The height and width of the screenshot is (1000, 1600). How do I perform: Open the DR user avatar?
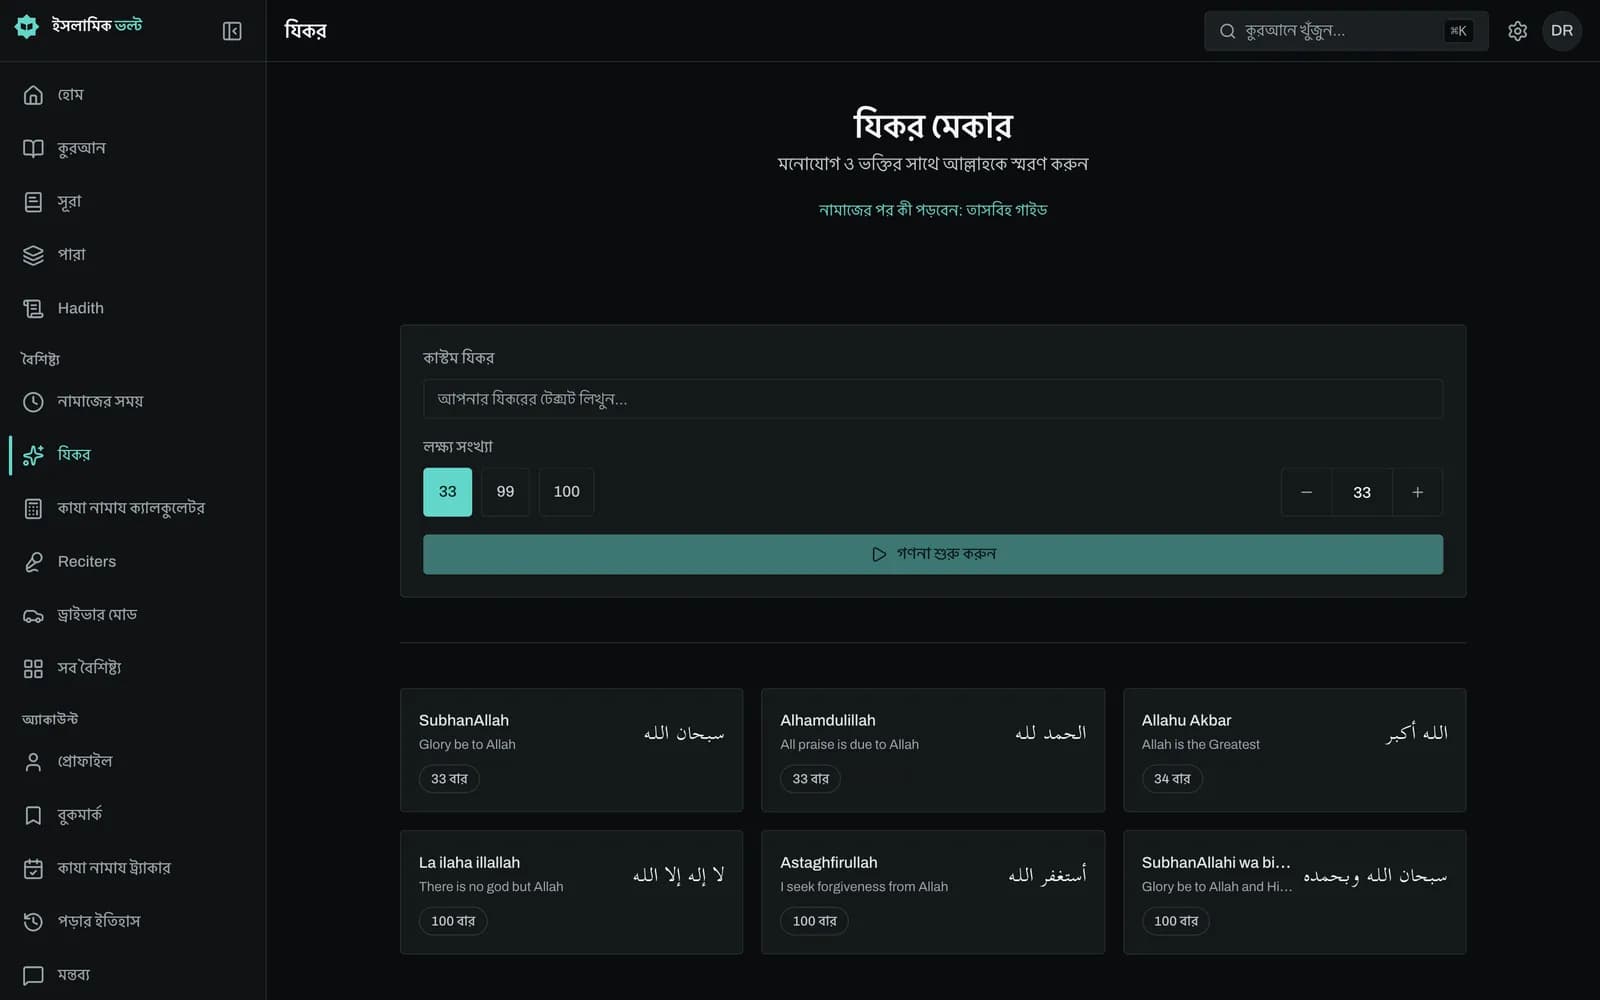[x=1561, y=31]
